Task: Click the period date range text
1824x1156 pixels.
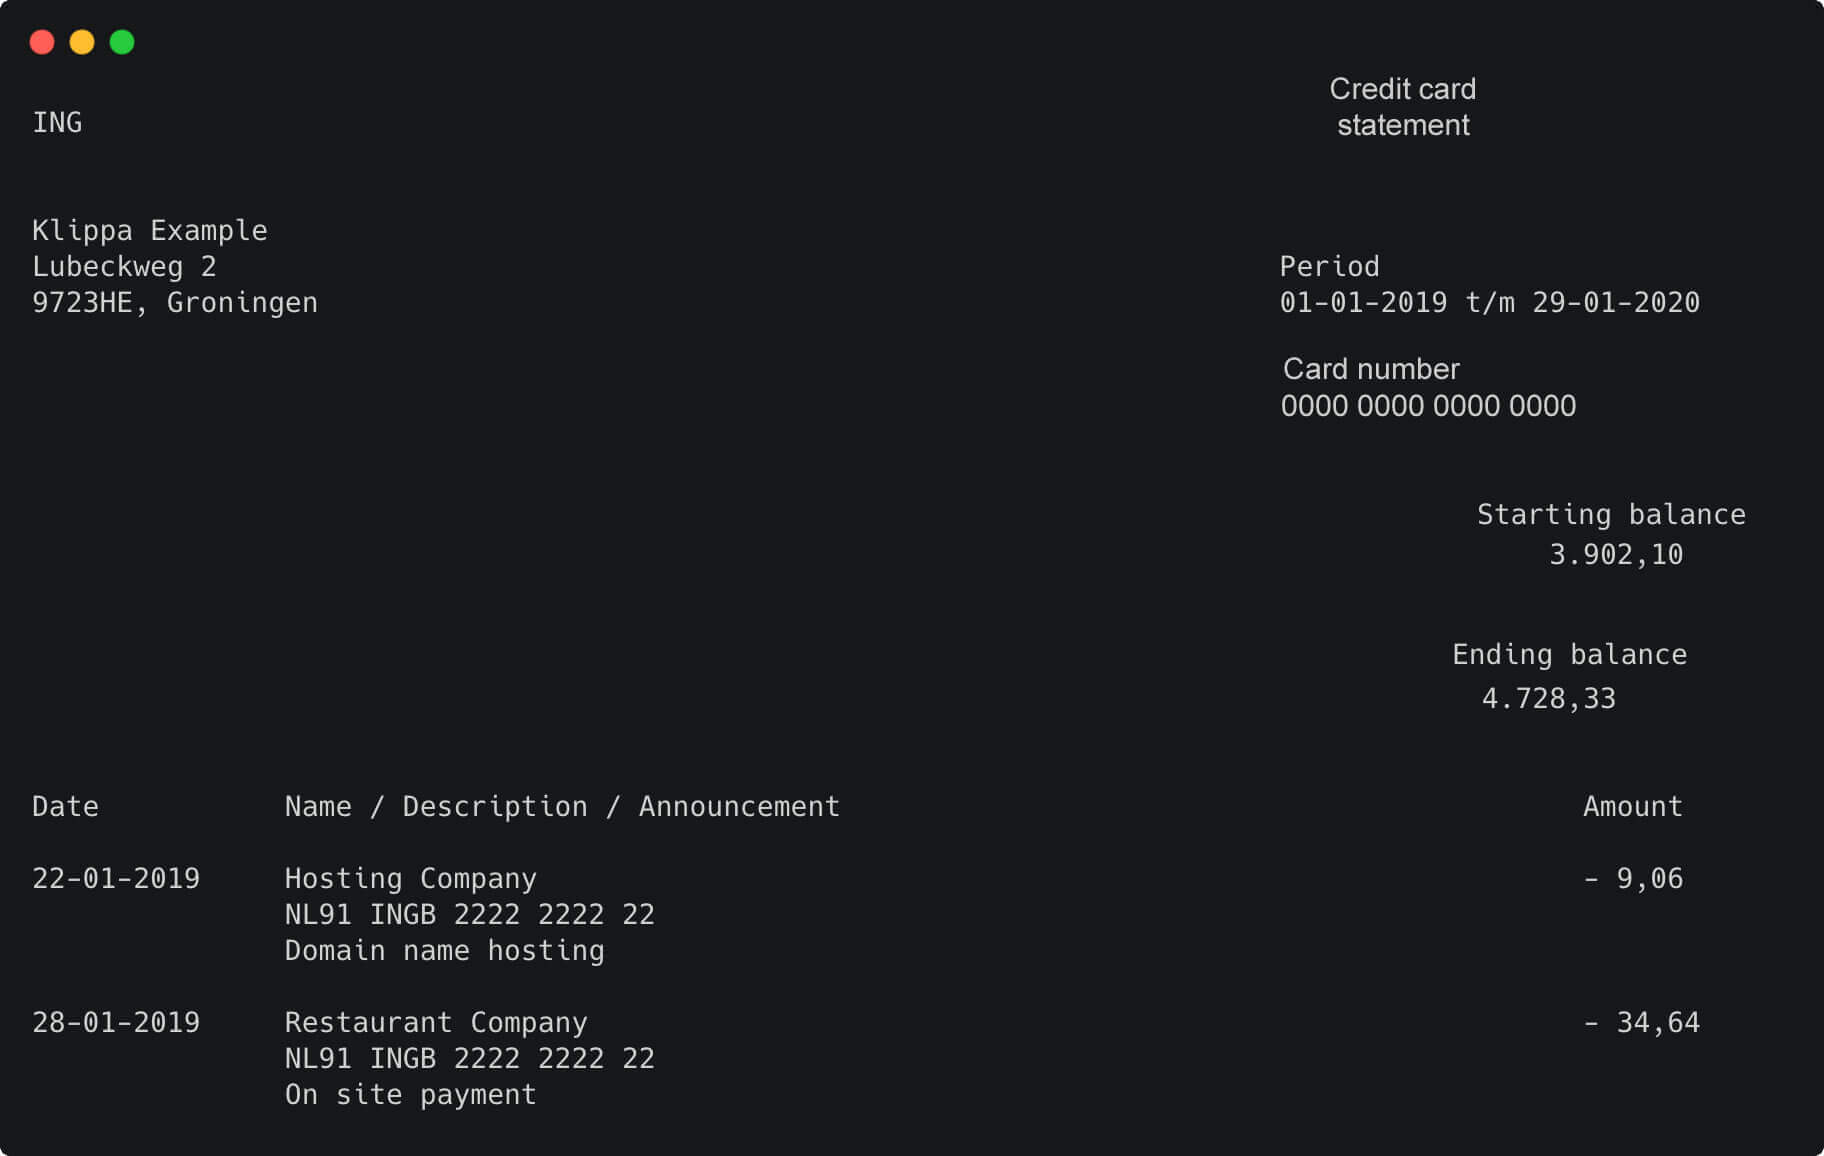Action: pos(1489,303)
